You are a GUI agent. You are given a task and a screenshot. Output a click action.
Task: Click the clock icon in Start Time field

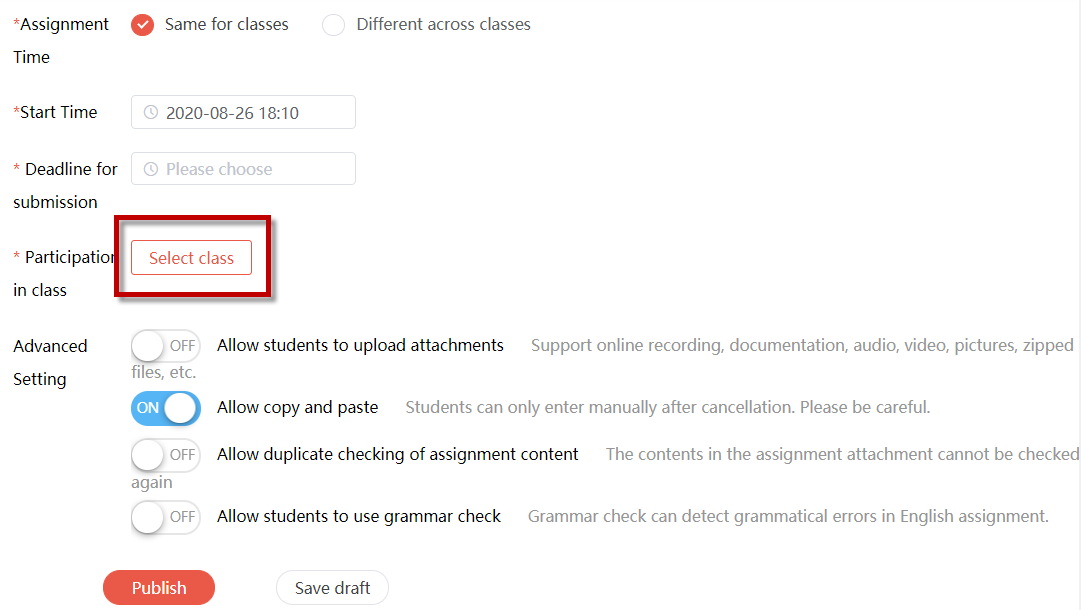(x=150, y=112)
